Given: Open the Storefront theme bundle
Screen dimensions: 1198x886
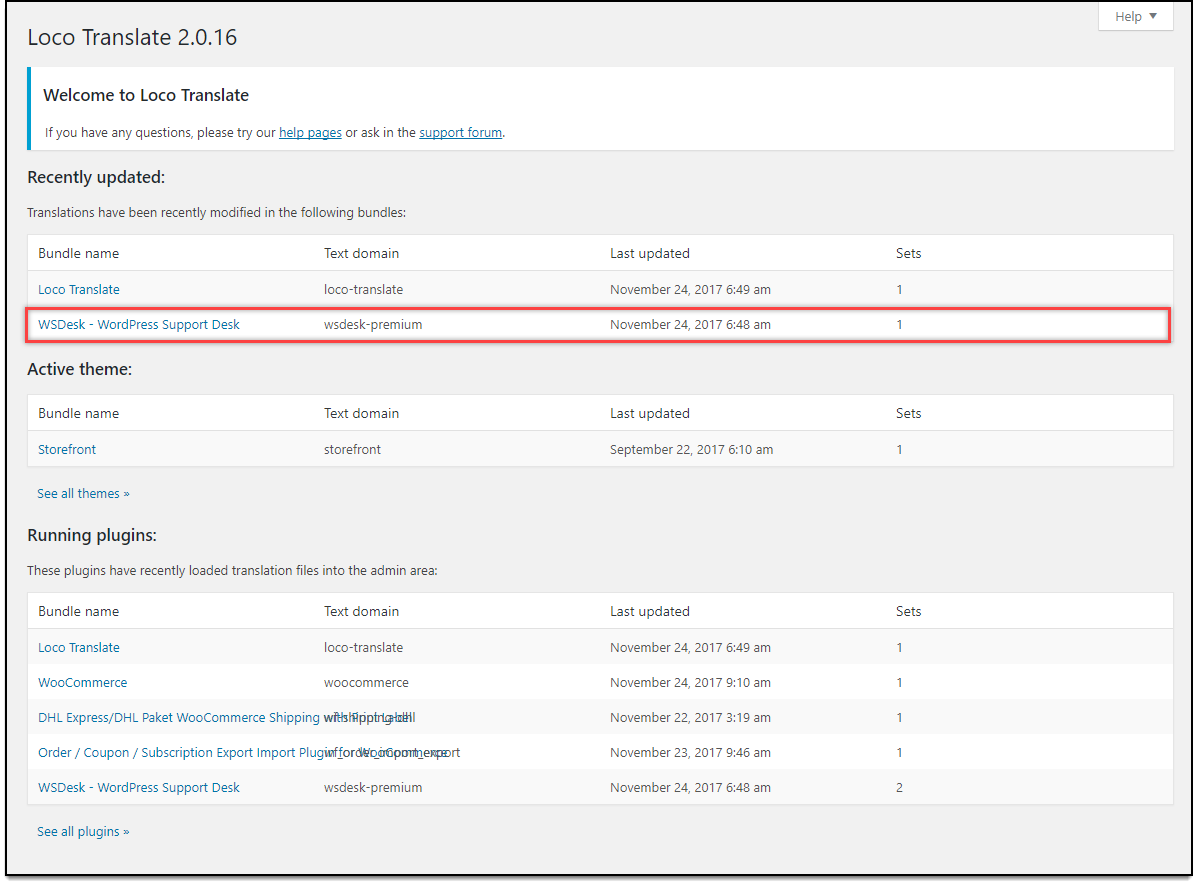Looking at the screenshot, I should coord(67,450).
